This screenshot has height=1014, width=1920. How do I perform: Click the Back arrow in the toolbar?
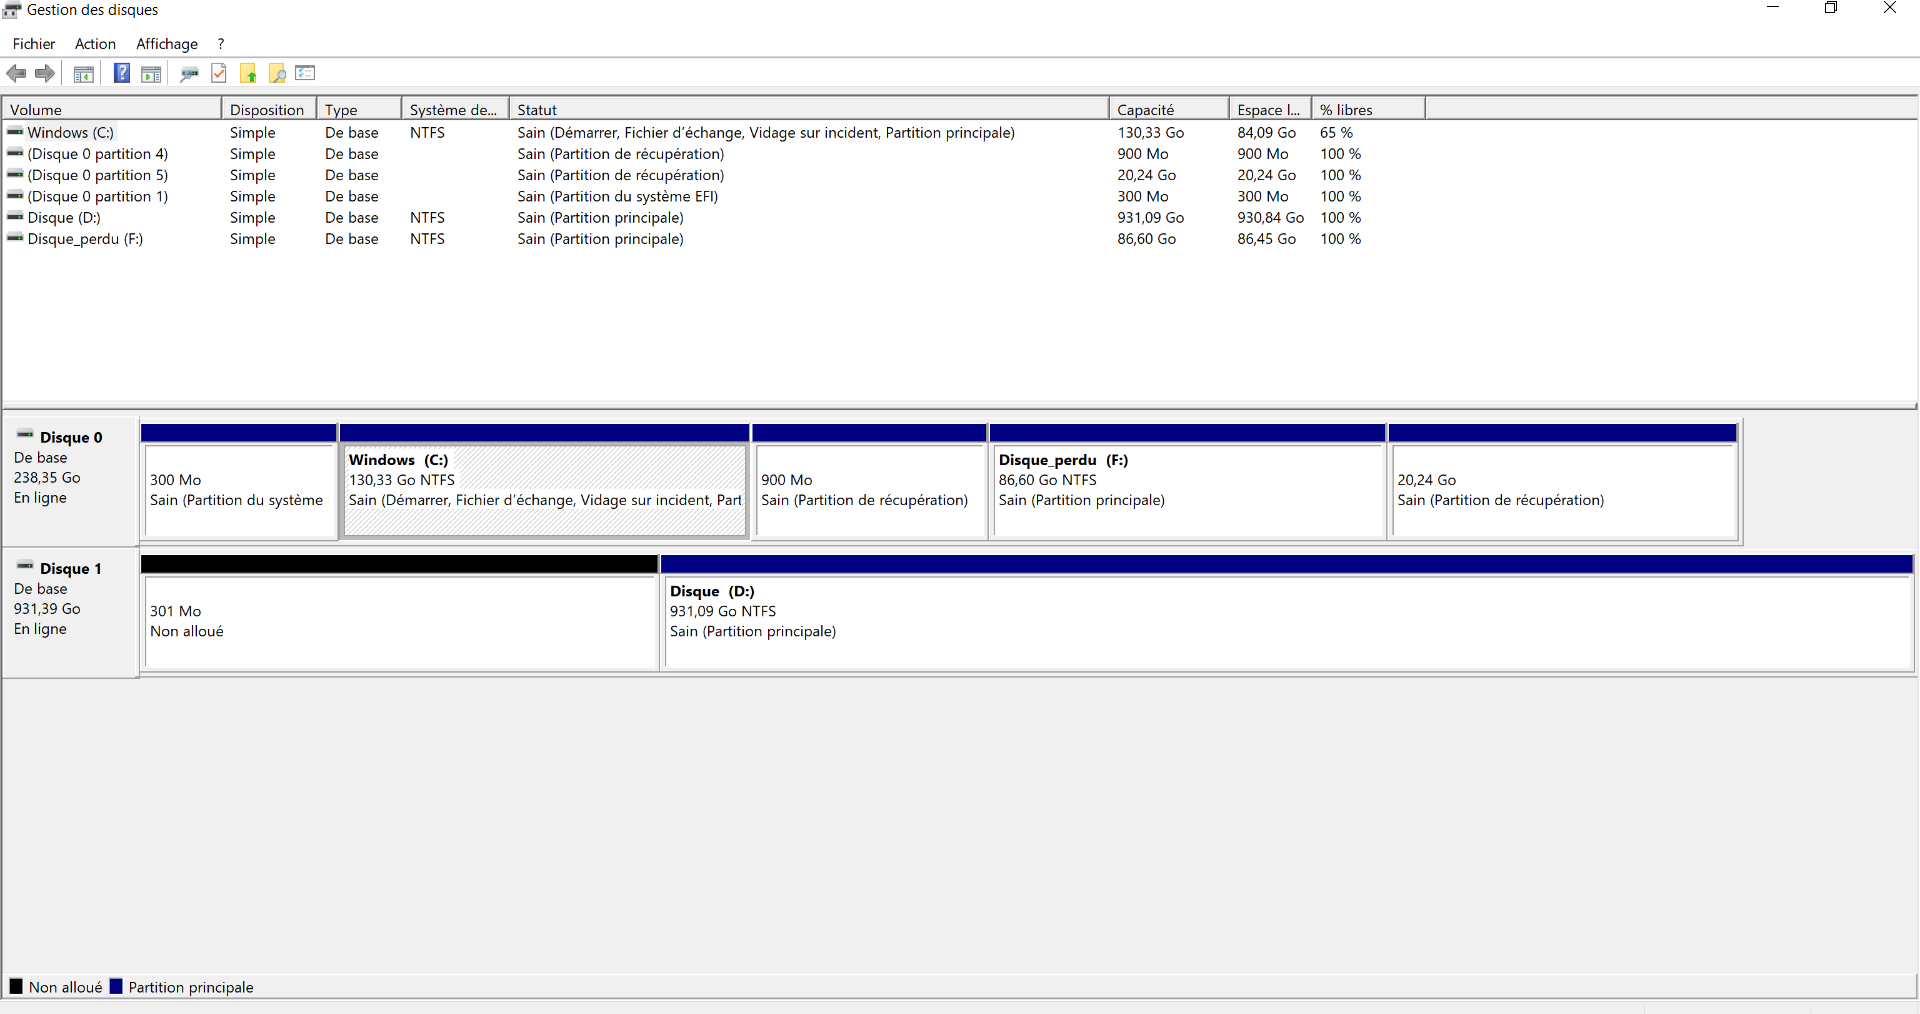16,73
